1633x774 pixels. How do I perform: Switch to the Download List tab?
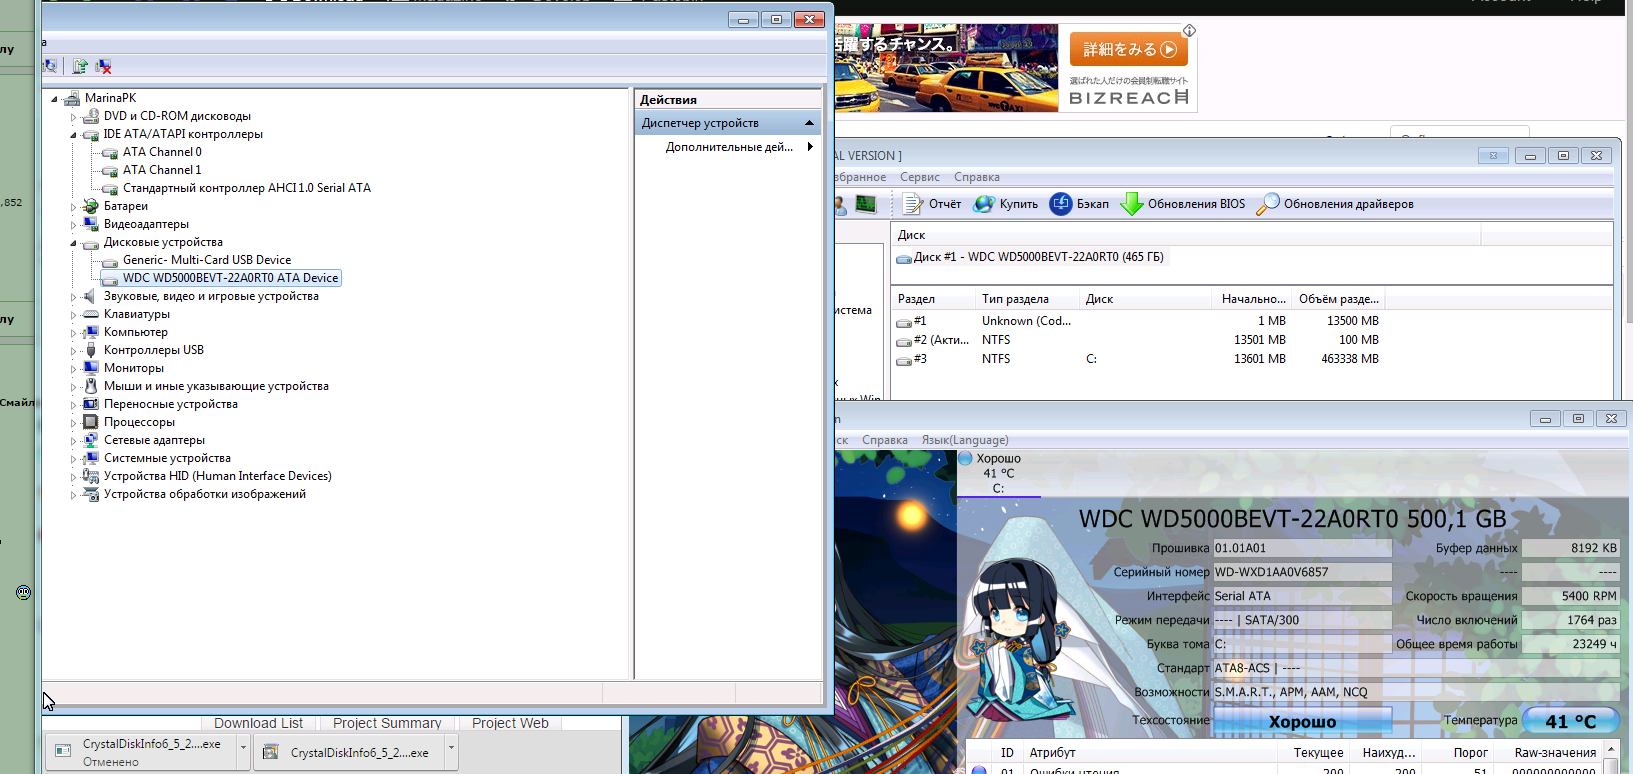[258, 723]
